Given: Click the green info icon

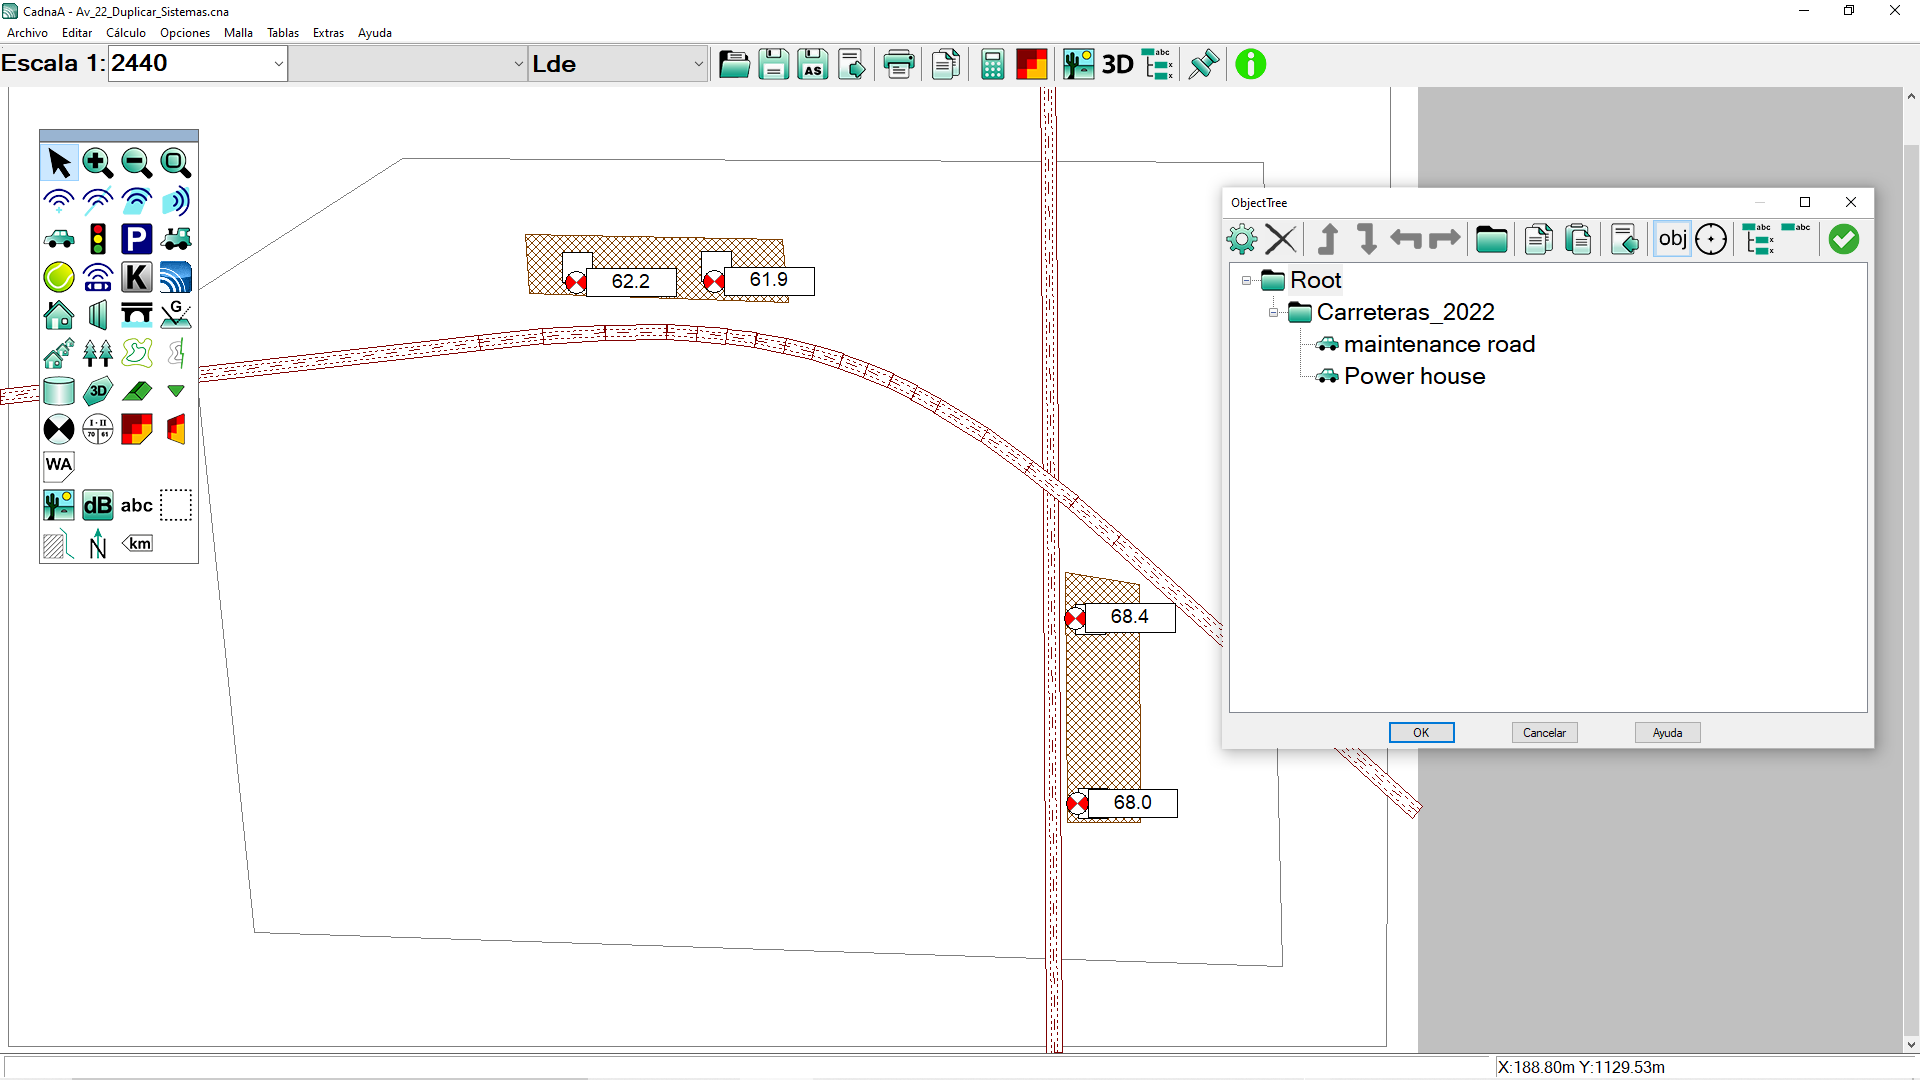Looking at the screenshot, I should 1250,65.
